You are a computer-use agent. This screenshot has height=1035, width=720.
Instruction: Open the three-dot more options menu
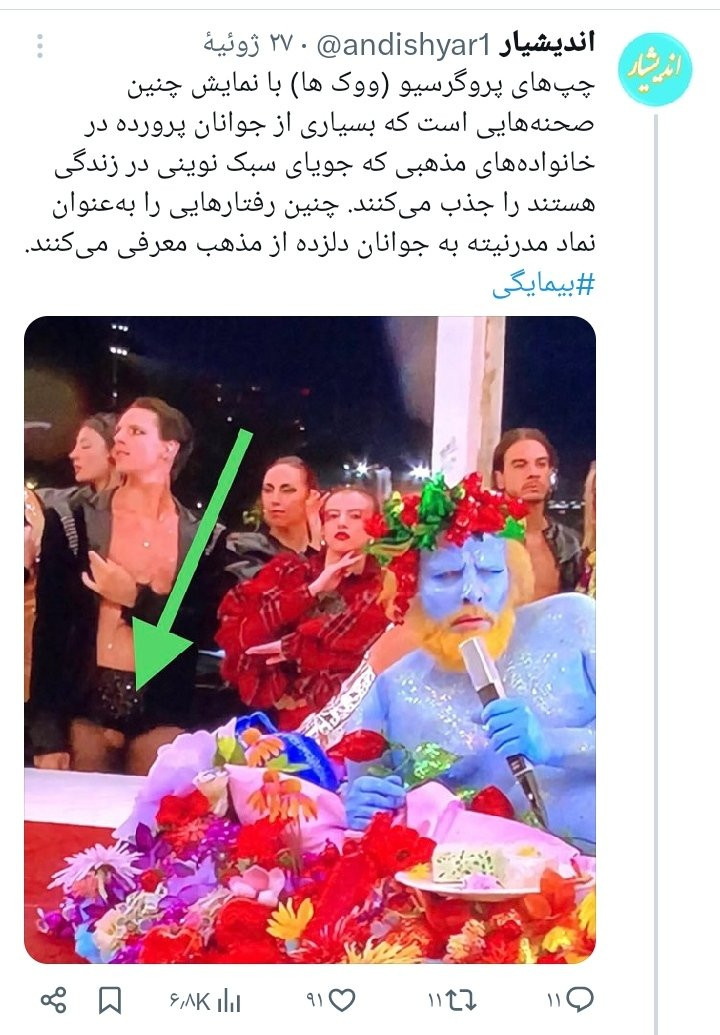click(40, 46)
